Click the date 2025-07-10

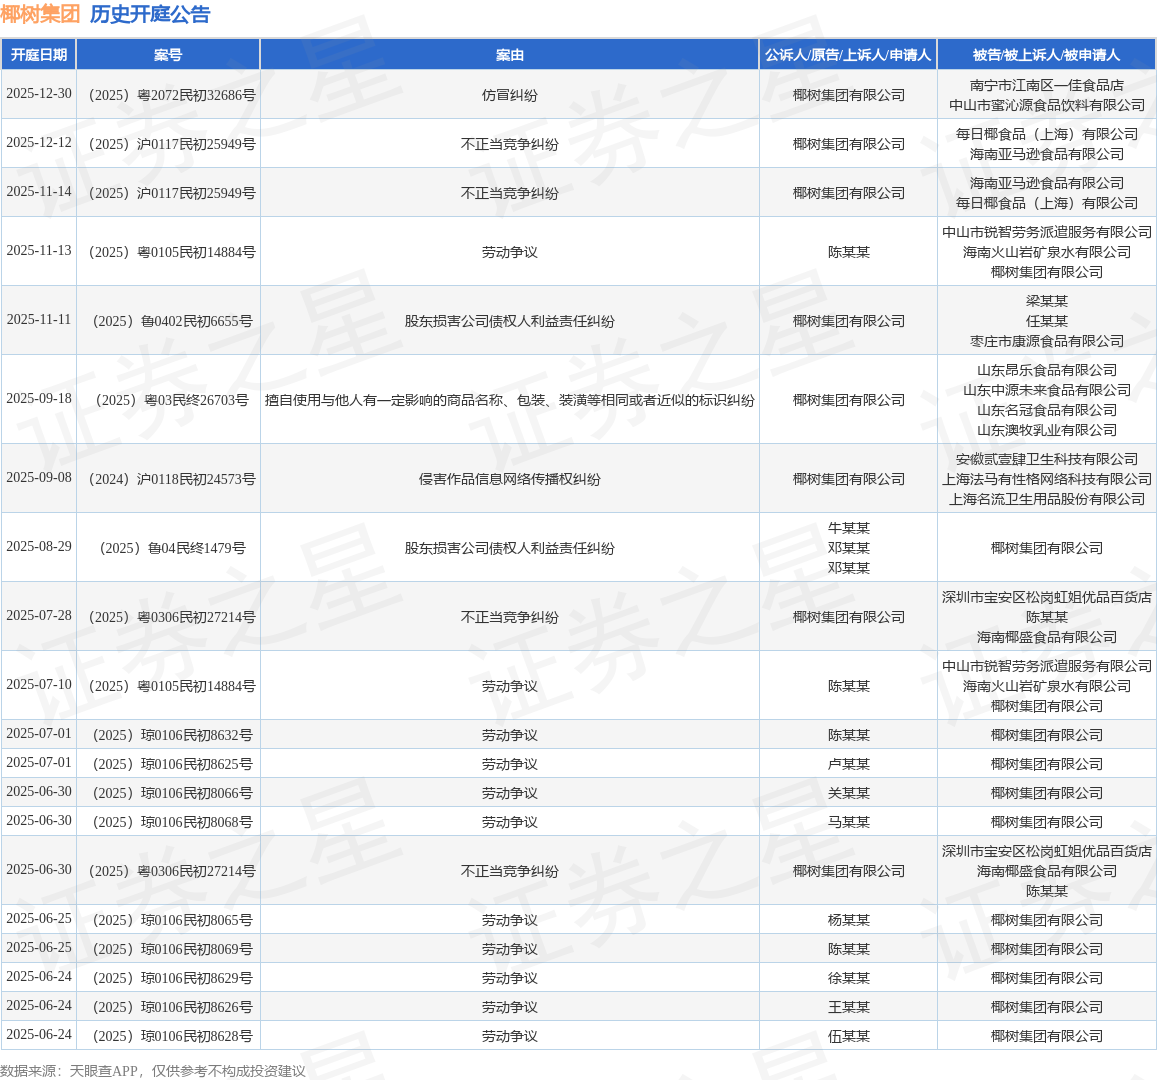[39, 685]
